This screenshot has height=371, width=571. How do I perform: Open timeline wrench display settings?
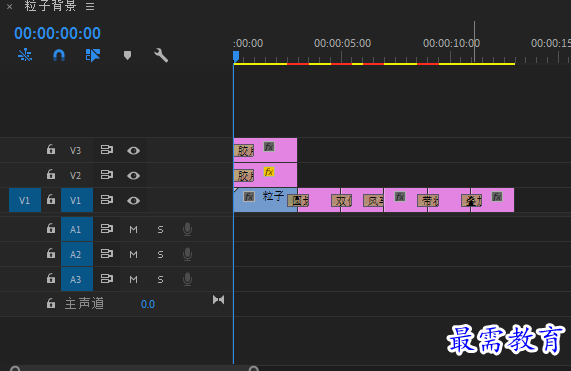click(x=161, y=55)
